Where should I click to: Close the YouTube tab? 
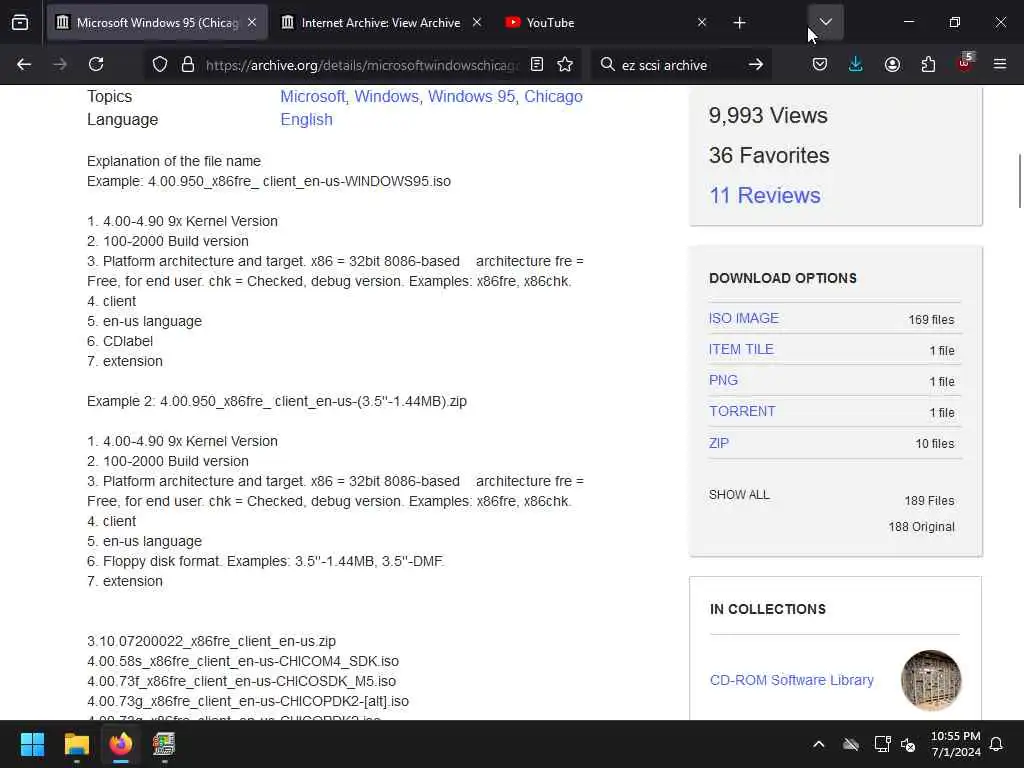[x=701, y=23]
